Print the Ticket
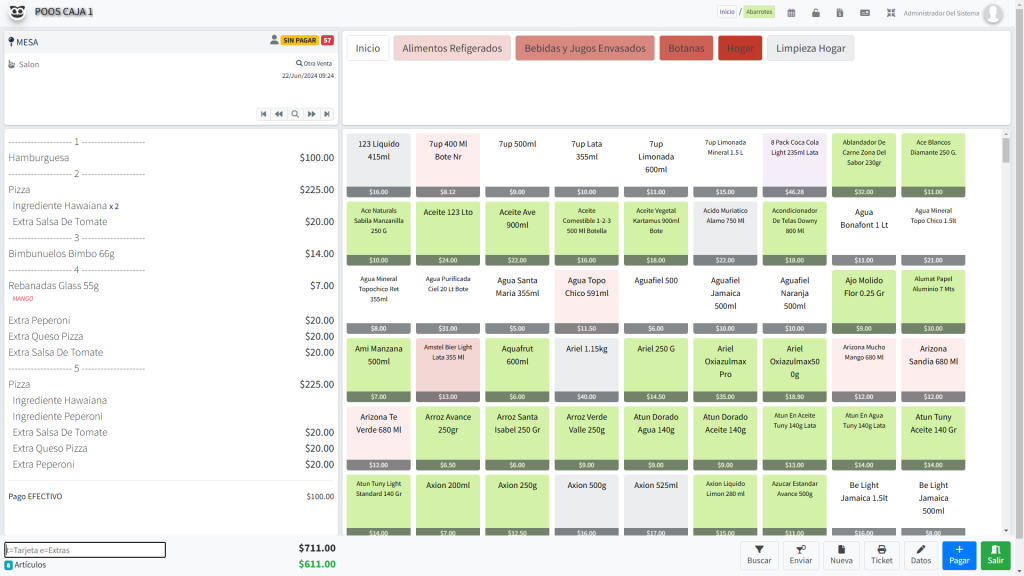Image resolution: width=1024 pixels, height=576 pixels. point(882,555)
